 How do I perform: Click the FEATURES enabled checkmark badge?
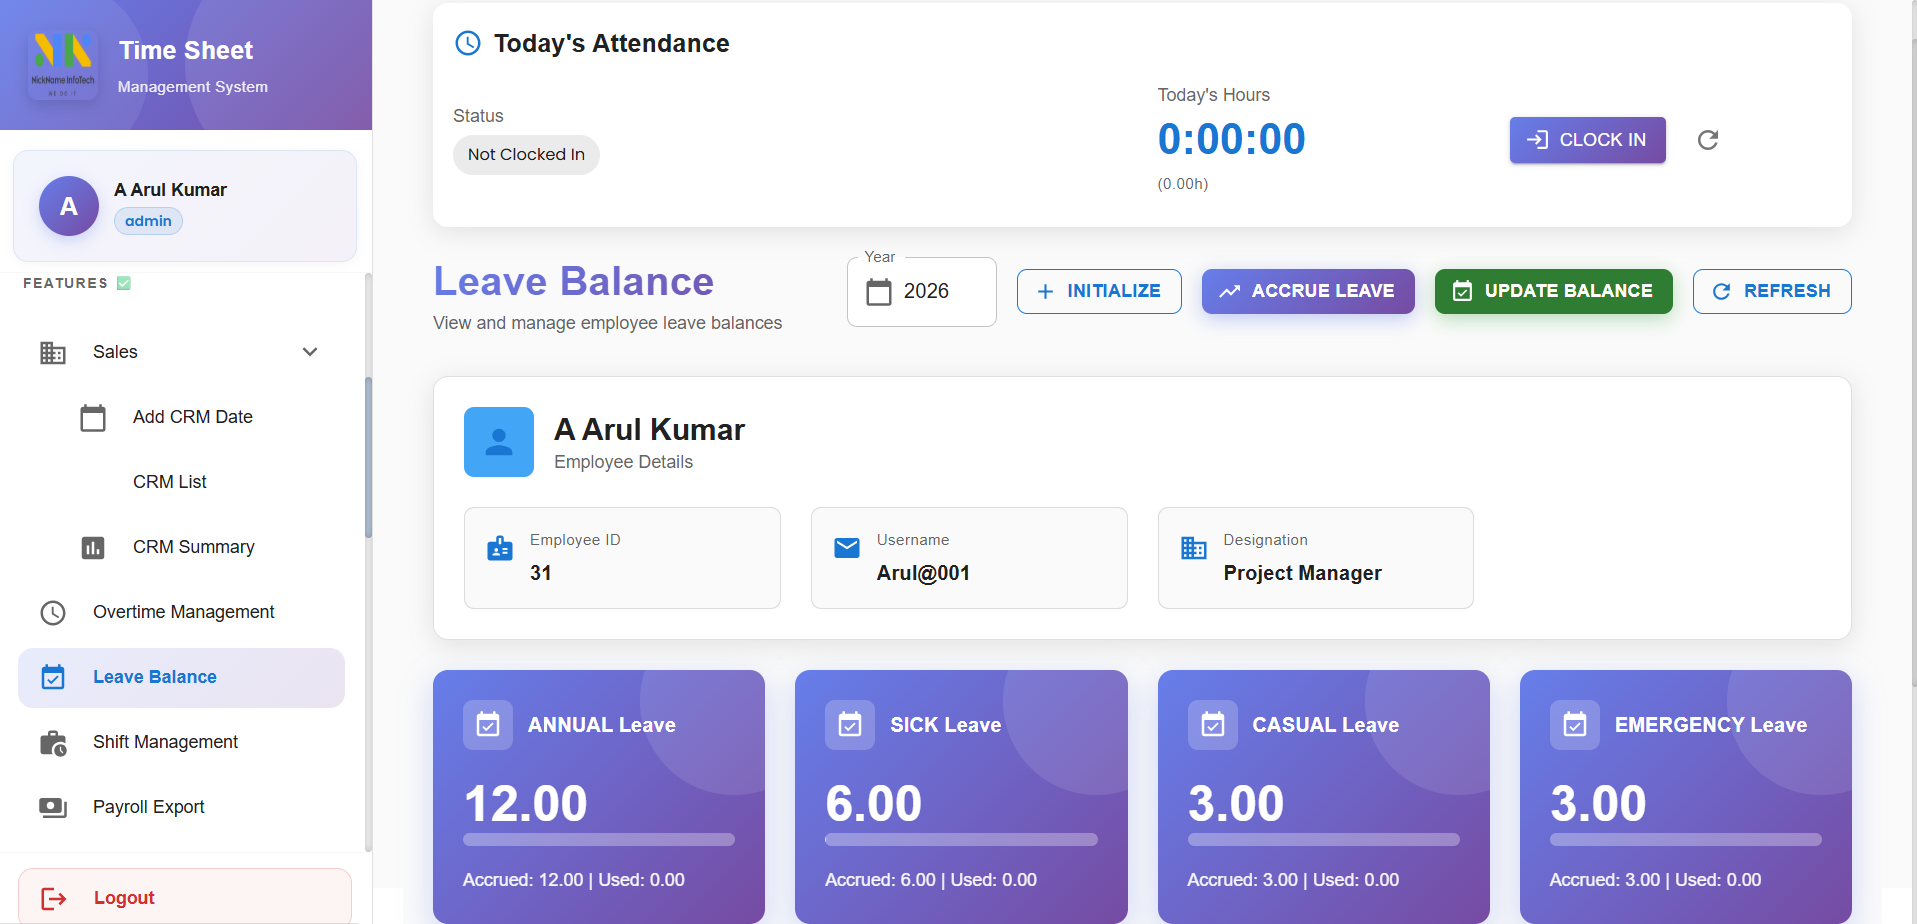123,282
